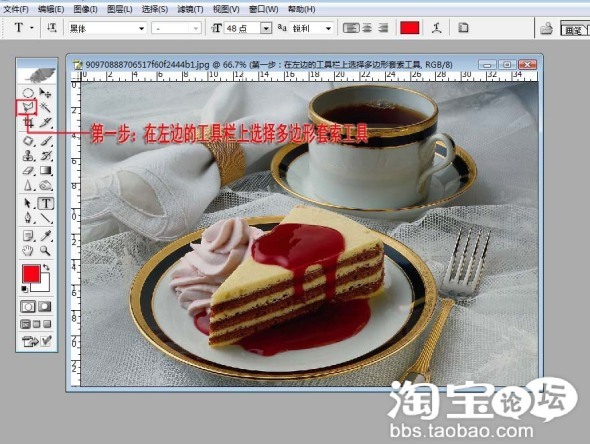The width and height of the screenshot is (590, 444).
Task: Open the 图层(L) menu
Action: point(120,9)
